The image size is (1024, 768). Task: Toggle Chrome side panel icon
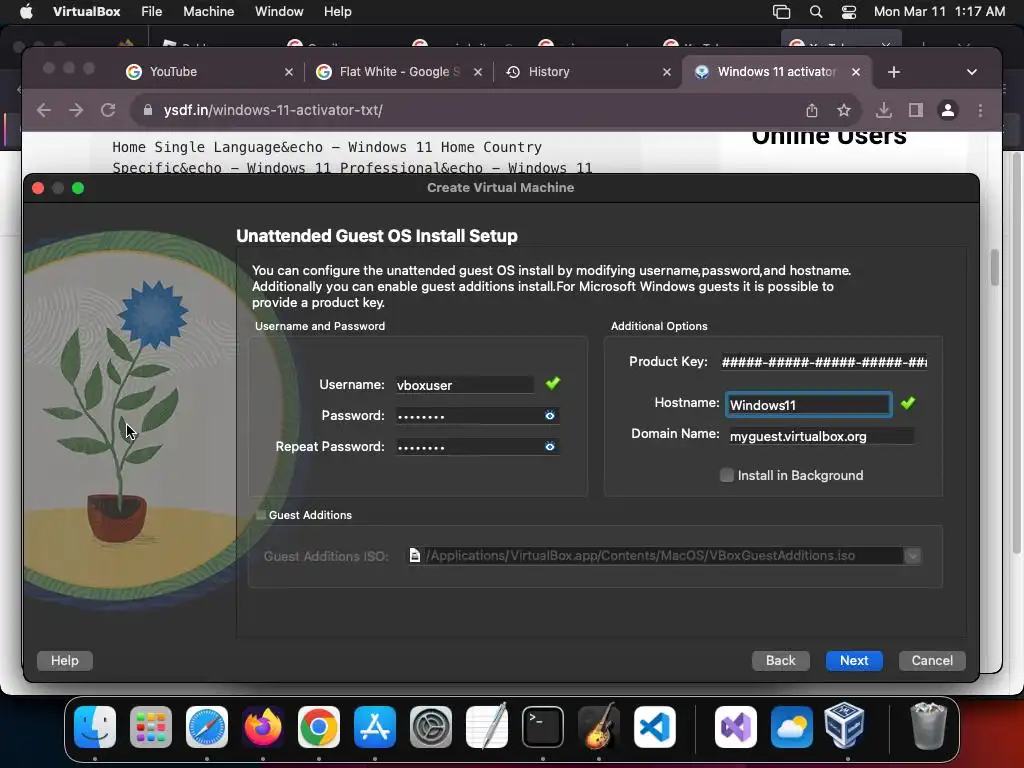(x=916, y=110)
